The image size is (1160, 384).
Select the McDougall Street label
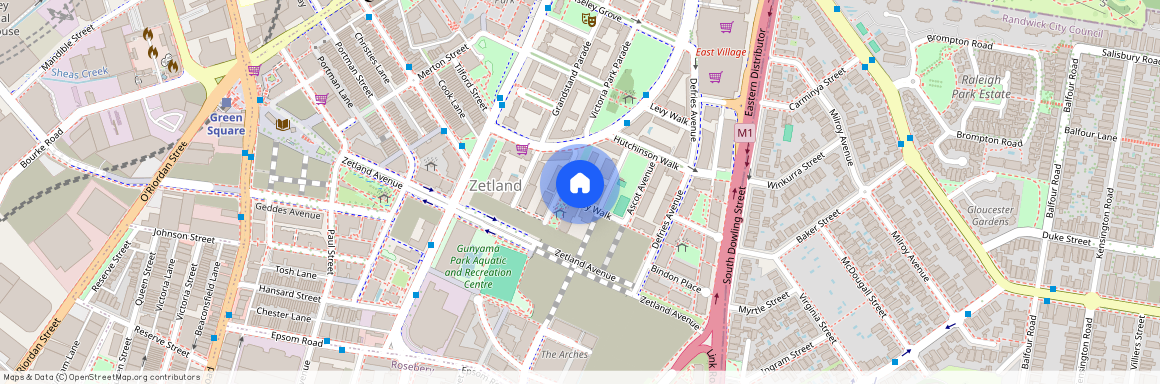pos(863,286)
